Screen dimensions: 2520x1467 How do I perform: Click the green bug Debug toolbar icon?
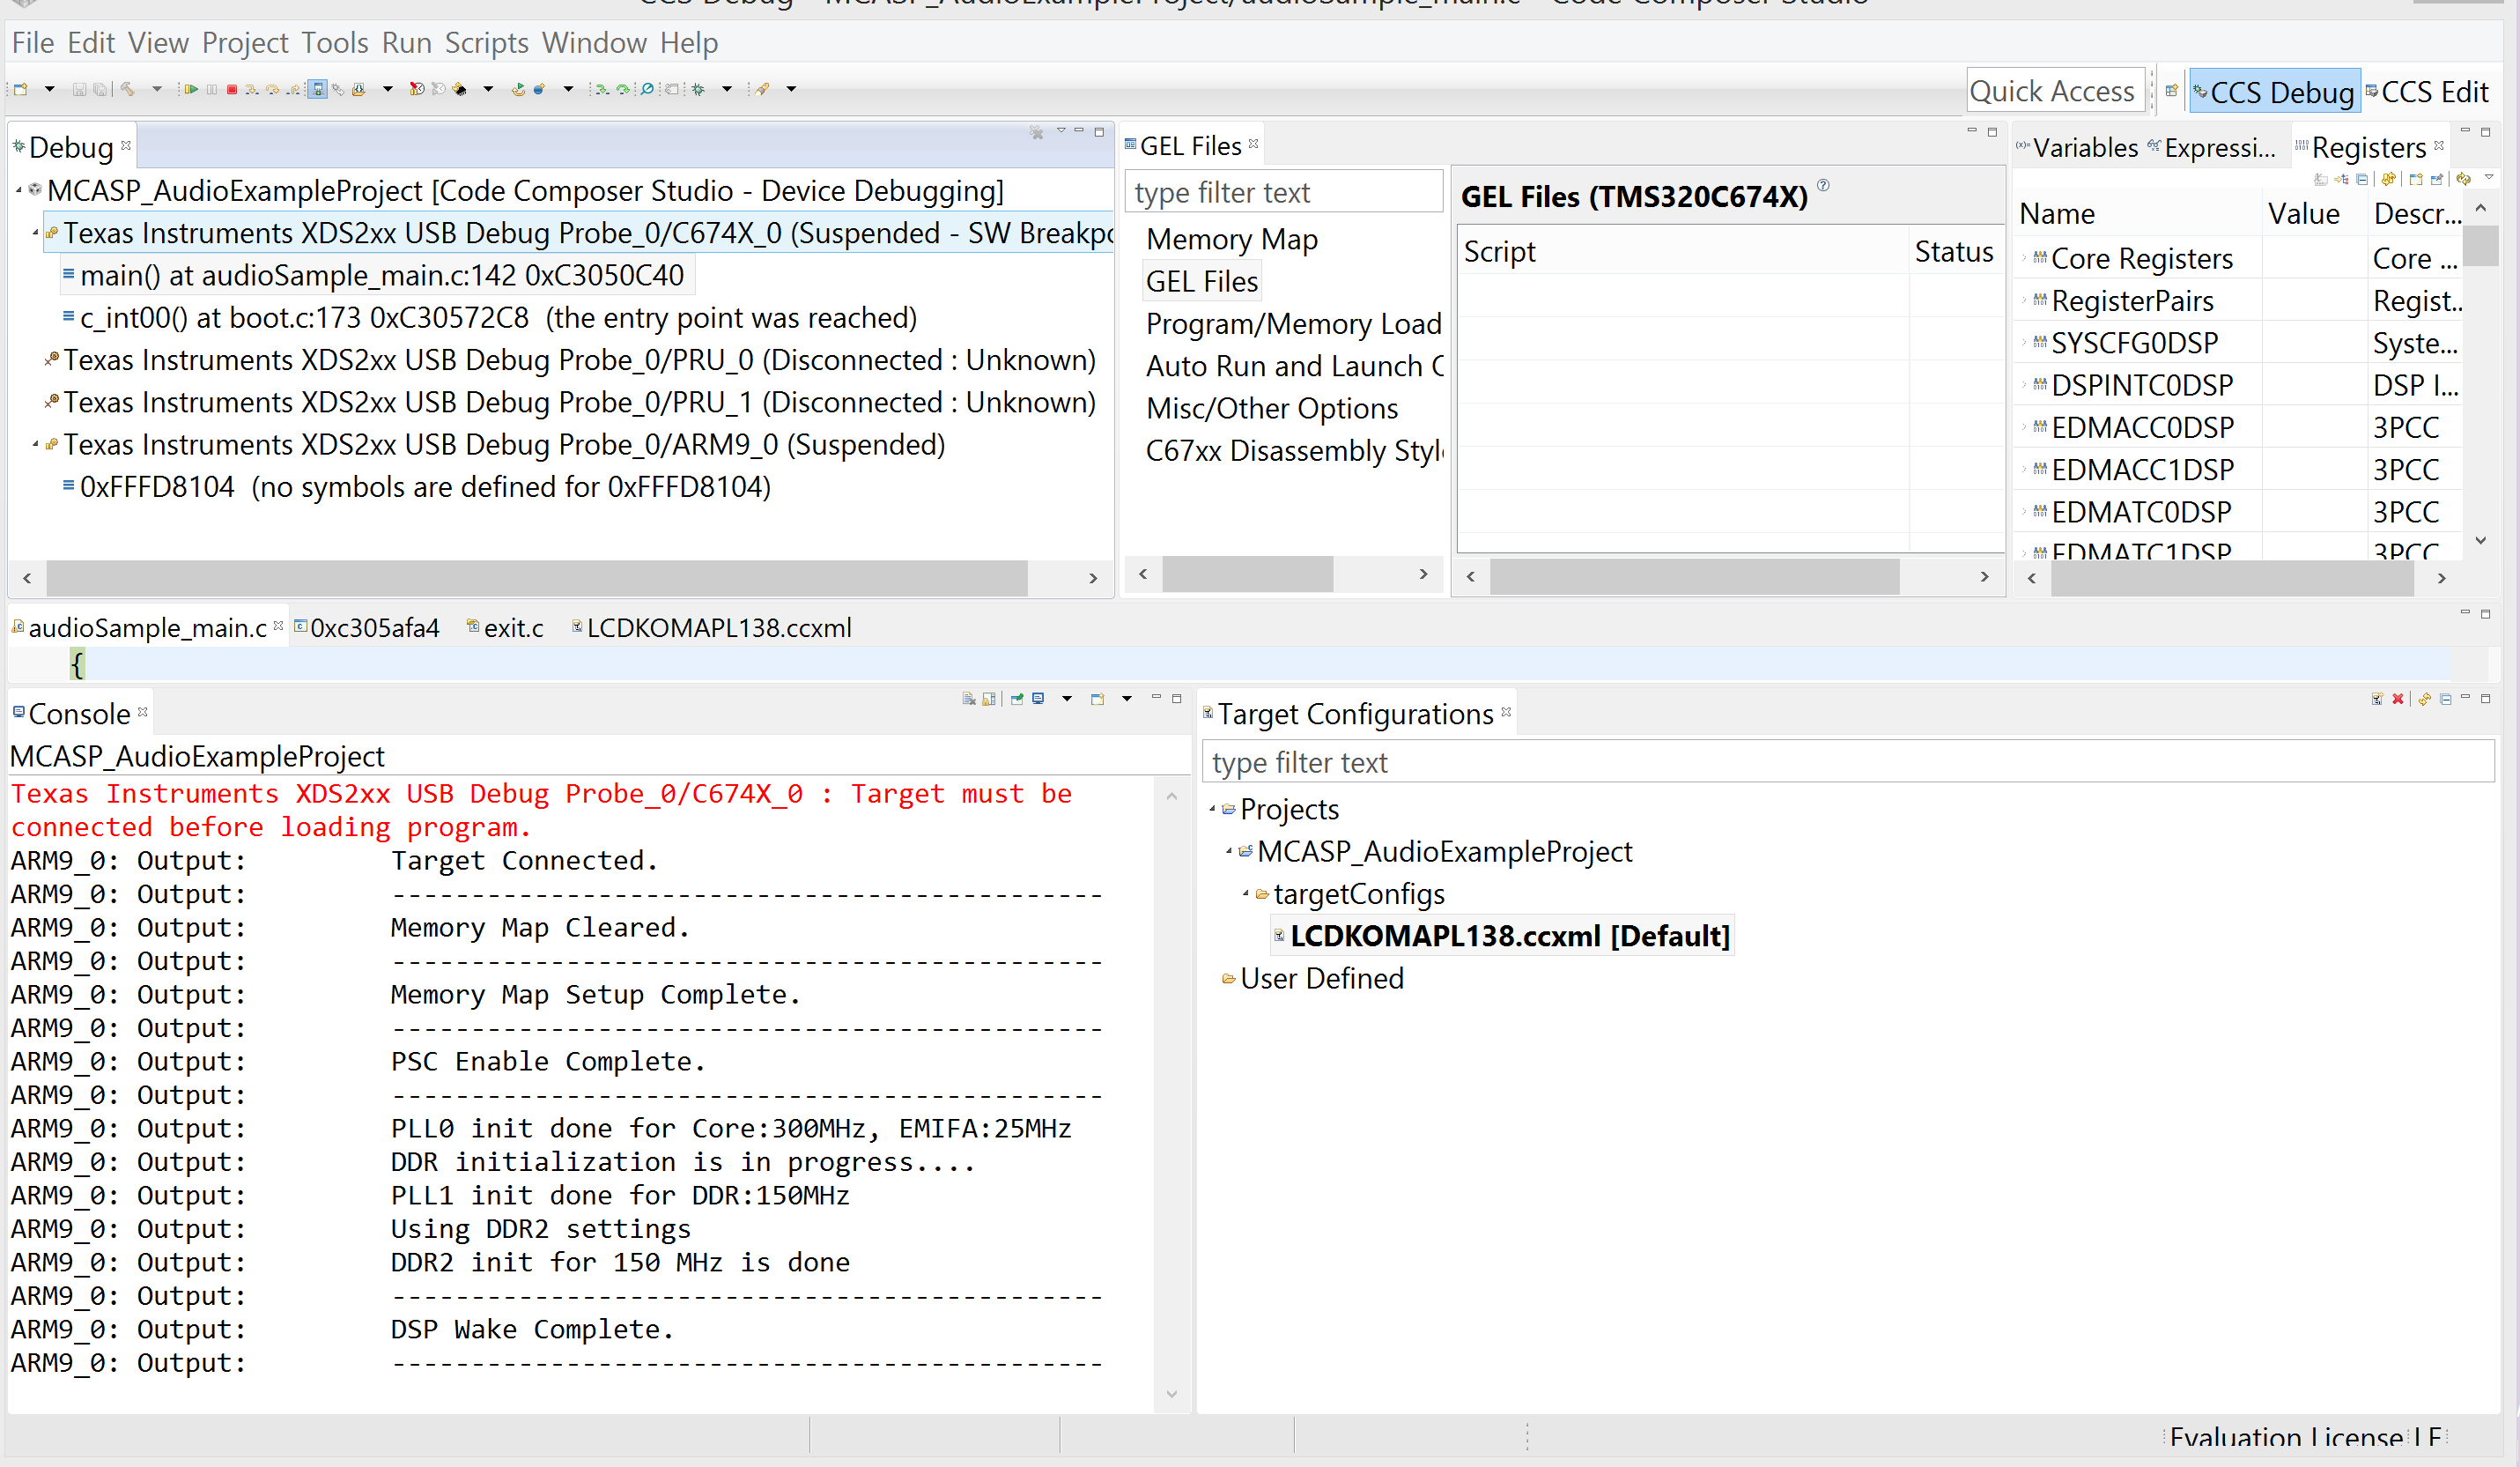tap(698, 89)
